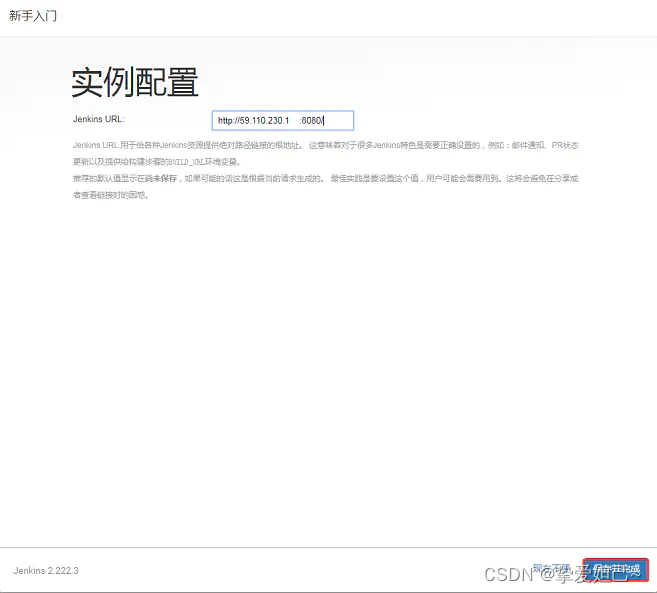Image resolution: width=657 pixels, height=593 pixels.
Task: Click the 现在不要 link
Action: tap(551, 569)
